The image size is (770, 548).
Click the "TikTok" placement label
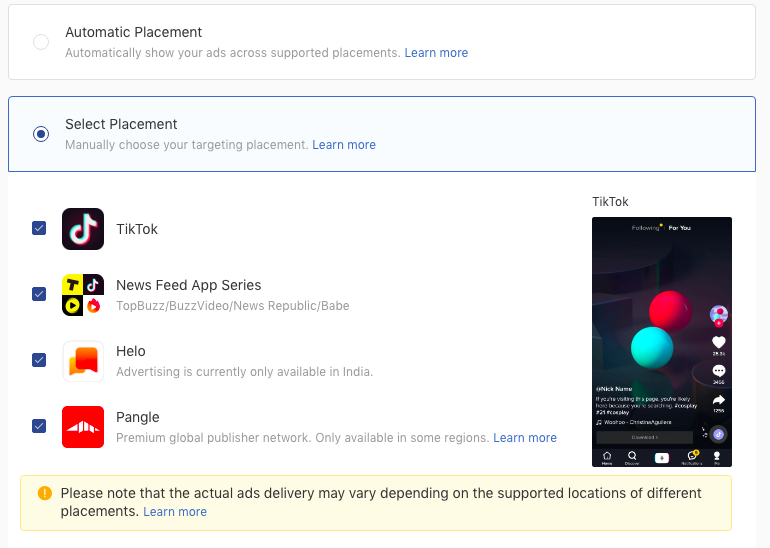click(x=137, y=229)
